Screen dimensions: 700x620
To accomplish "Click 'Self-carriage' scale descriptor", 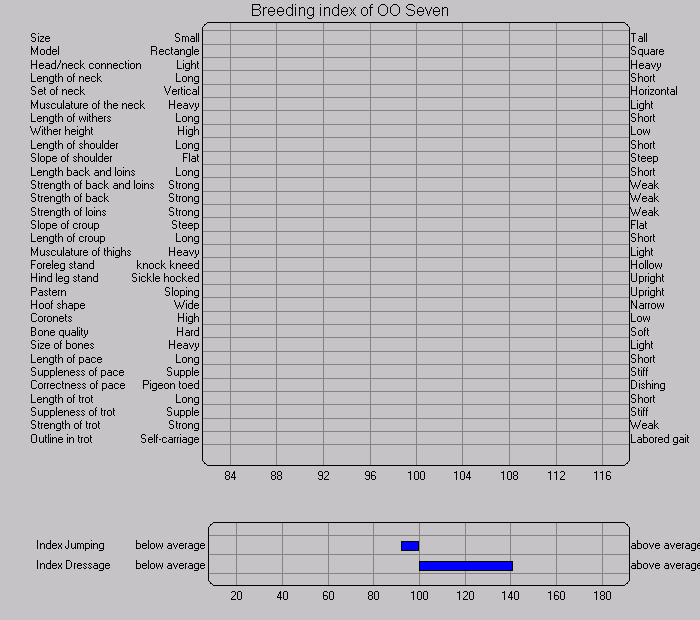I will 170,439.
